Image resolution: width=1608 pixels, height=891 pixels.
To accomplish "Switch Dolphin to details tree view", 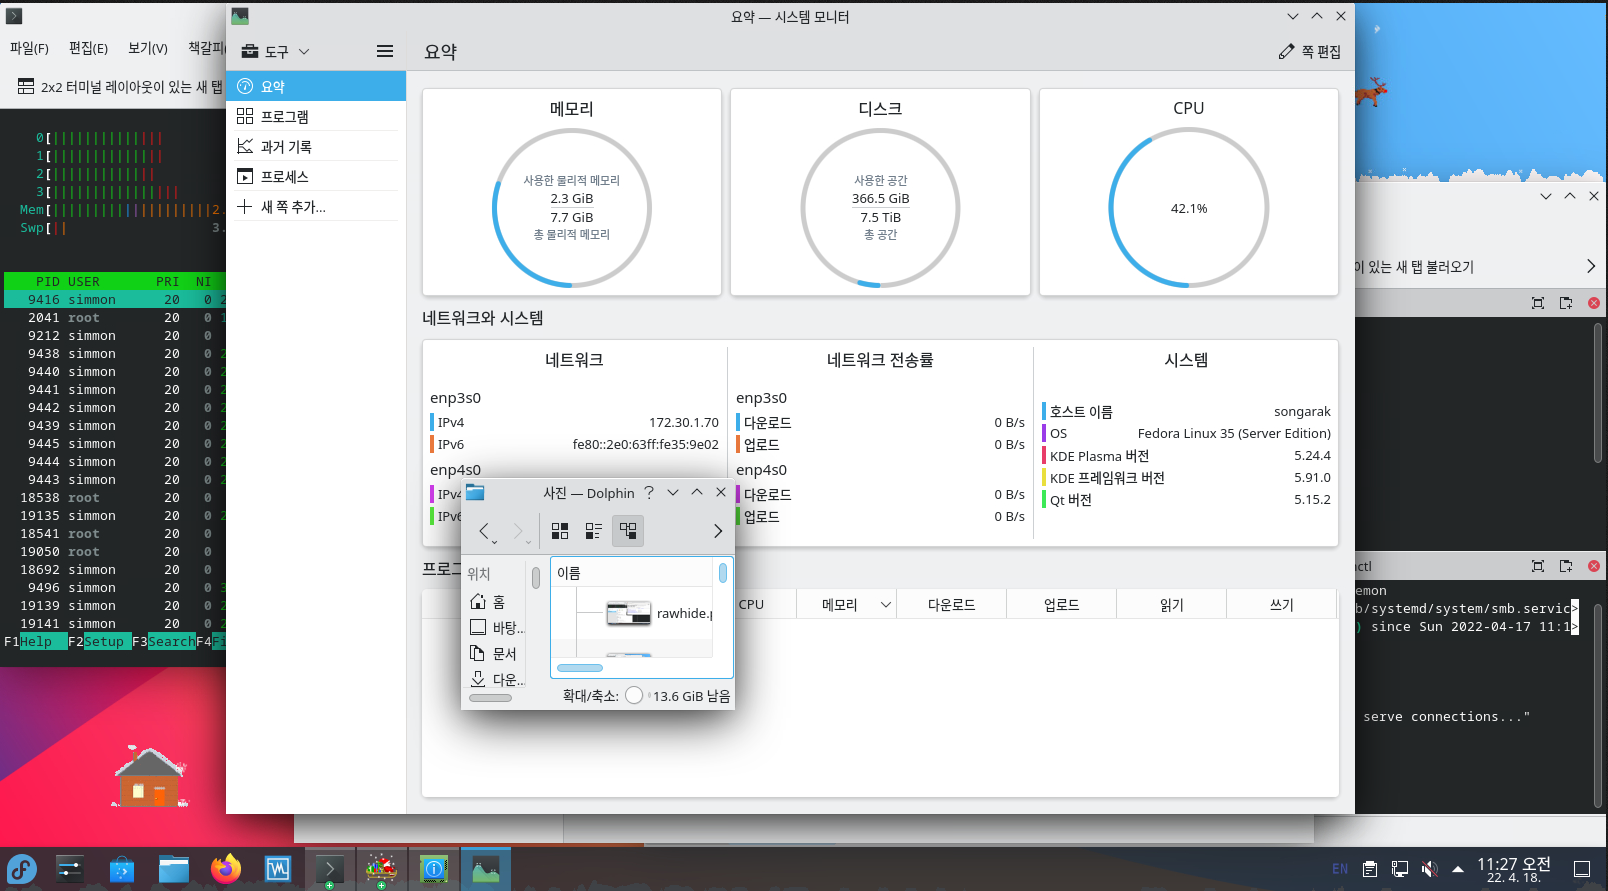I will pyautogui.click(x=628, y=531).
